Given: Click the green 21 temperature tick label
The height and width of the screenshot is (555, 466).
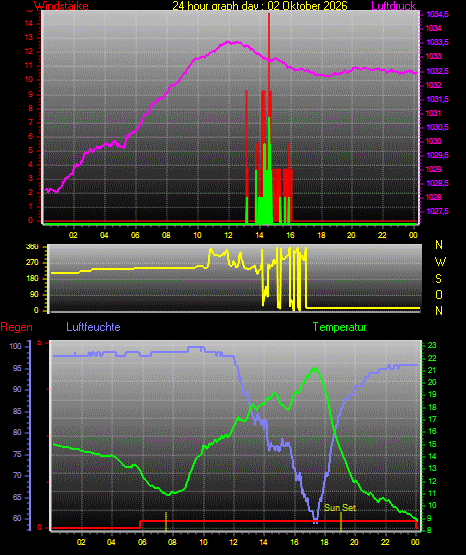Looking at the screenshot, I should click(x=432, y=370).
